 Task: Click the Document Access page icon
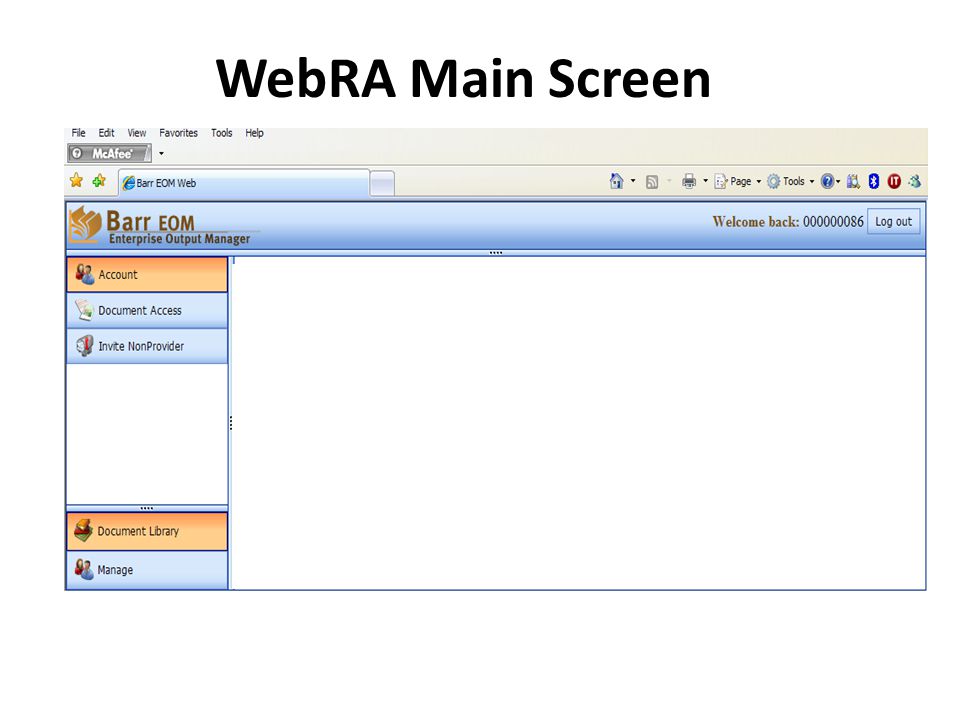(x=84, y=310)
